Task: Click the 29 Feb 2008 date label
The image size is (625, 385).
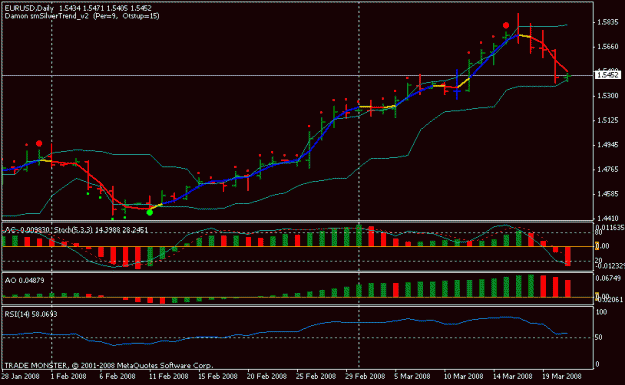Action: pyautogui.click(x=365, y=376)
